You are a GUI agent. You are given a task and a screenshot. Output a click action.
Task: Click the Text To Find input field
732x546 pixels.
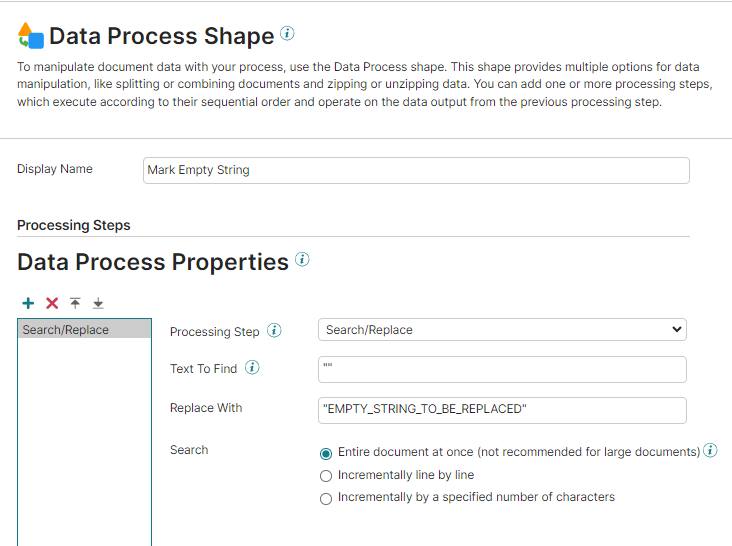click(502, 369)
